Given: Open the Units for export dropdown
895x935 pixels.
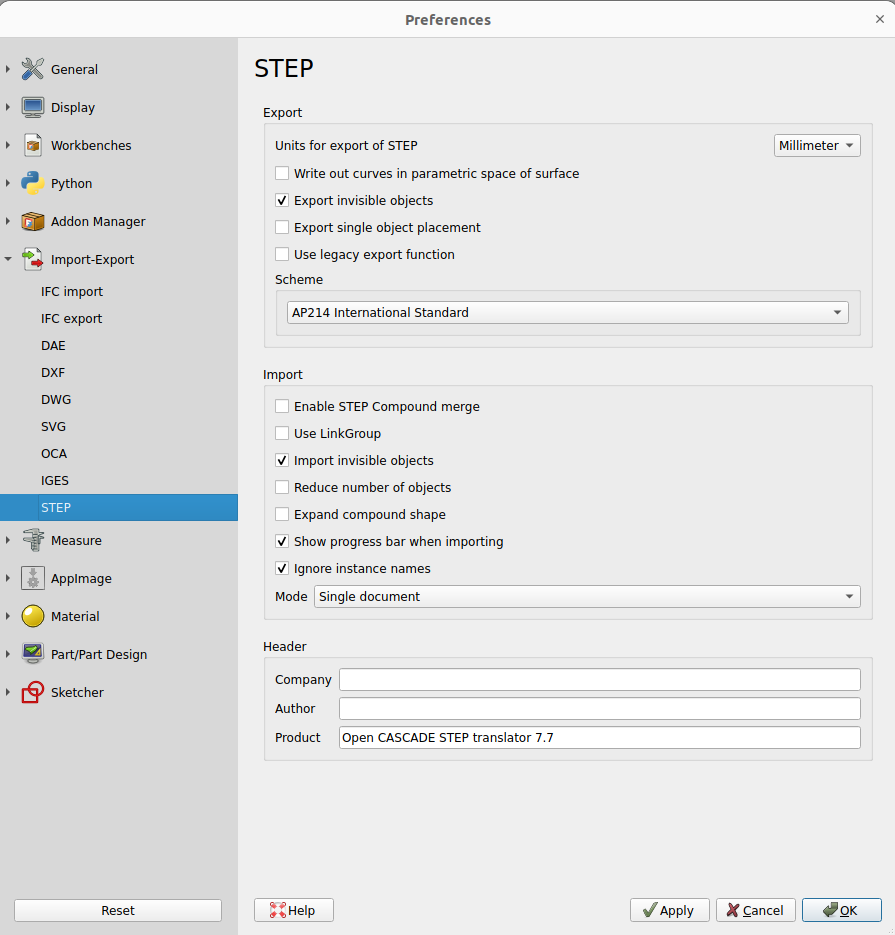Looking at the screenshot, I should (817, 145).
